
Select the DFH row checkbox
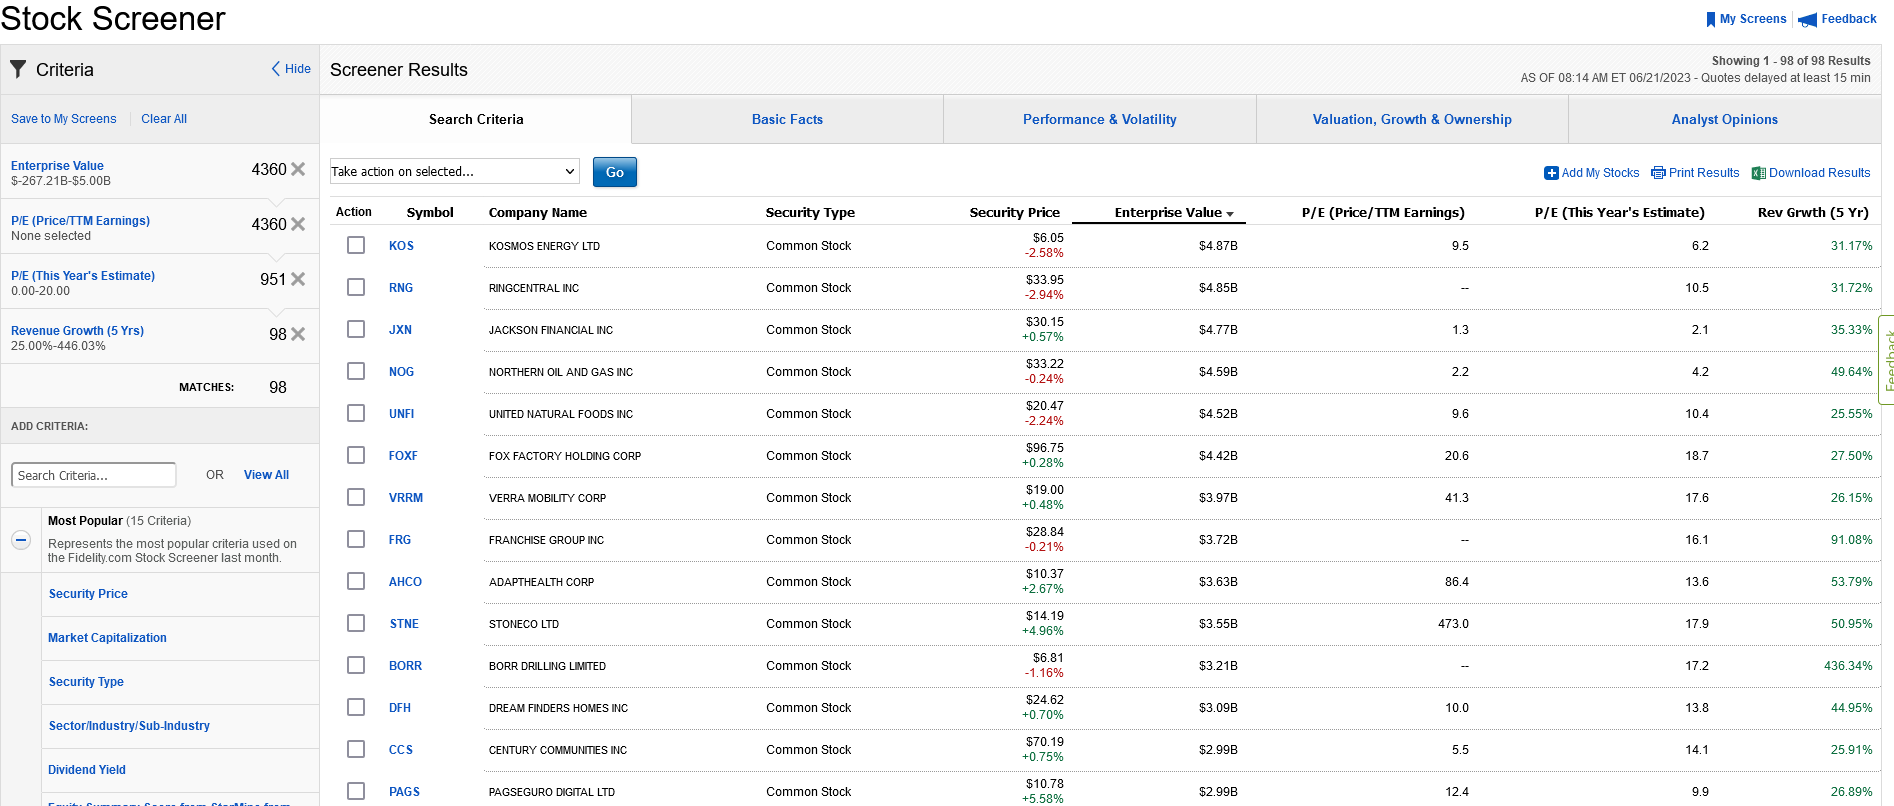tap(356, 707)
